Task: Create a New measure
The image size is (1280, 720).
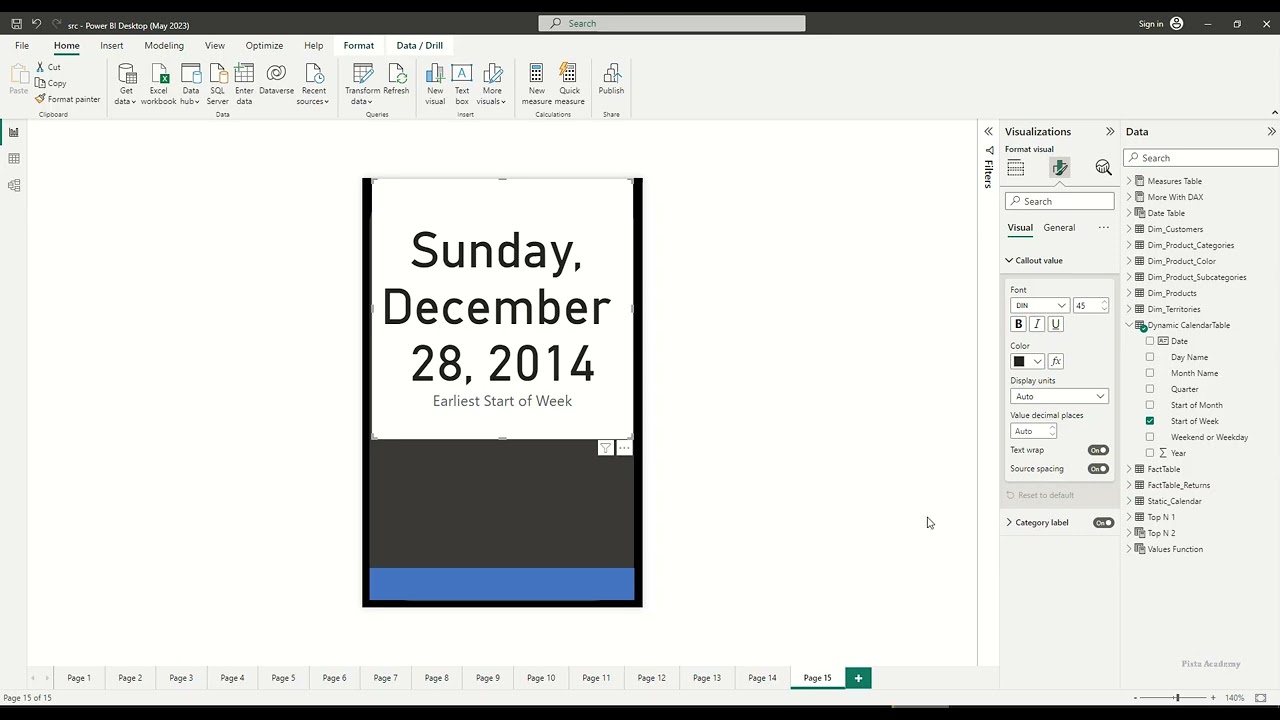Action: coord(536,84)
